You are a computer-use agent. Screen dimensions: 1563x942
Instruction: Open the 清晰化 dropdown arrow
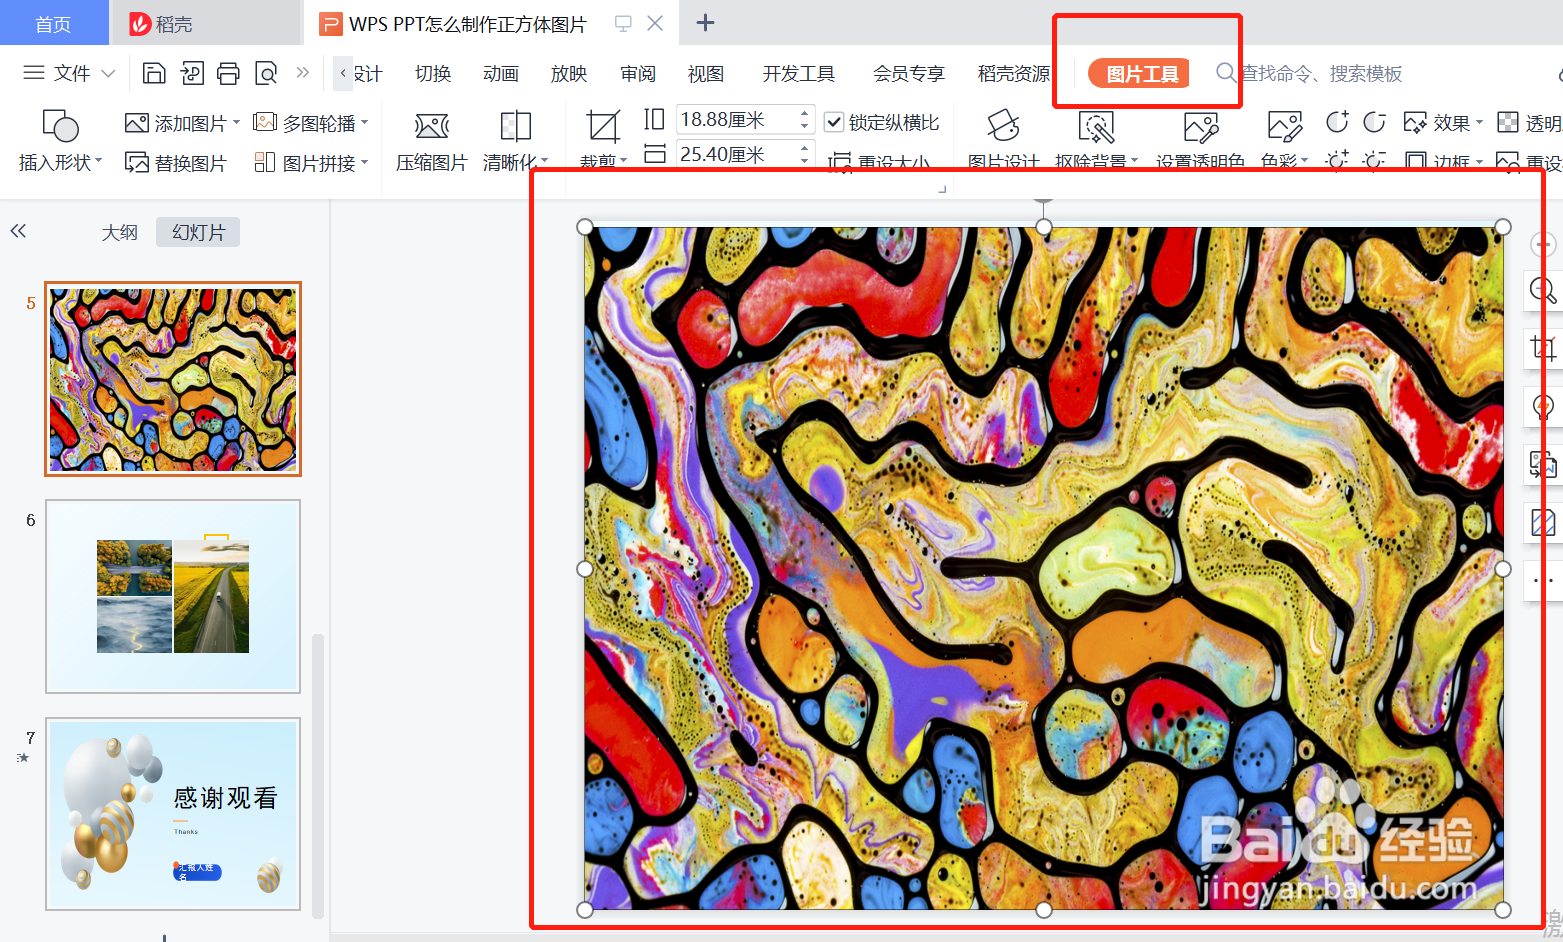[x=545, y=160]
